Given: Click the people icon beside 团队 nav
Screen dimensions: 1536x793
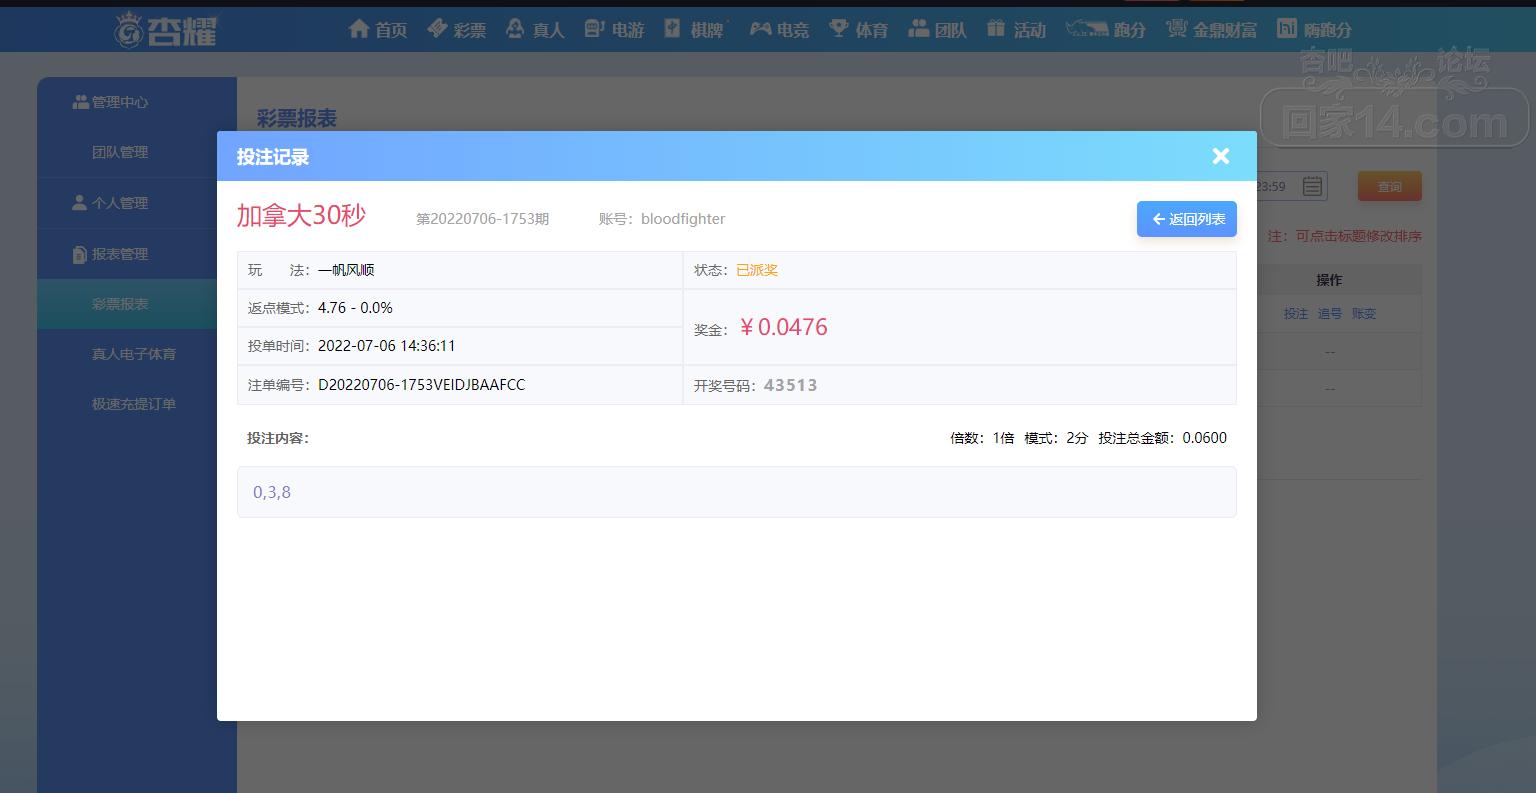Looking at the screenshot, I should pos(918,29).
